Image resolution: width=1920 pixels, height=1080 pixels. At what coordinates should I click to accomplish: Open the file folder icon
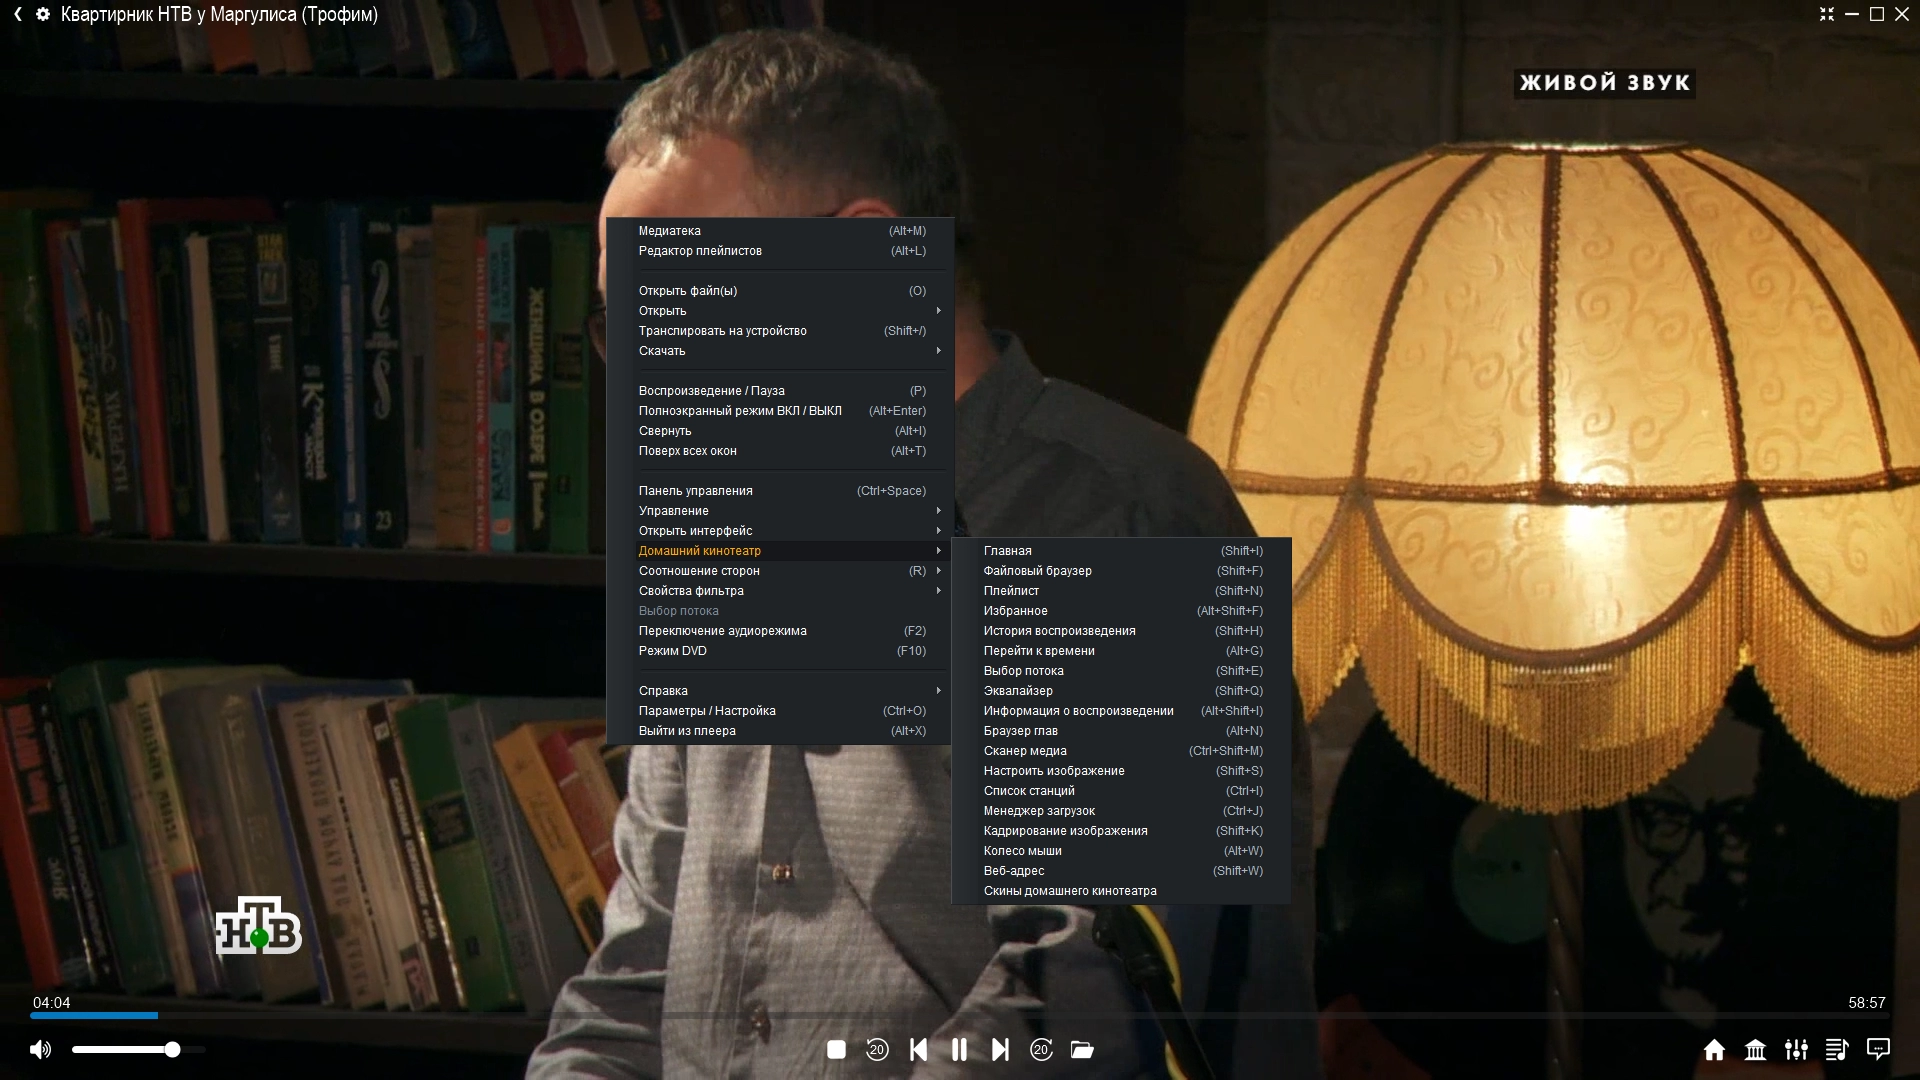1082,1049
